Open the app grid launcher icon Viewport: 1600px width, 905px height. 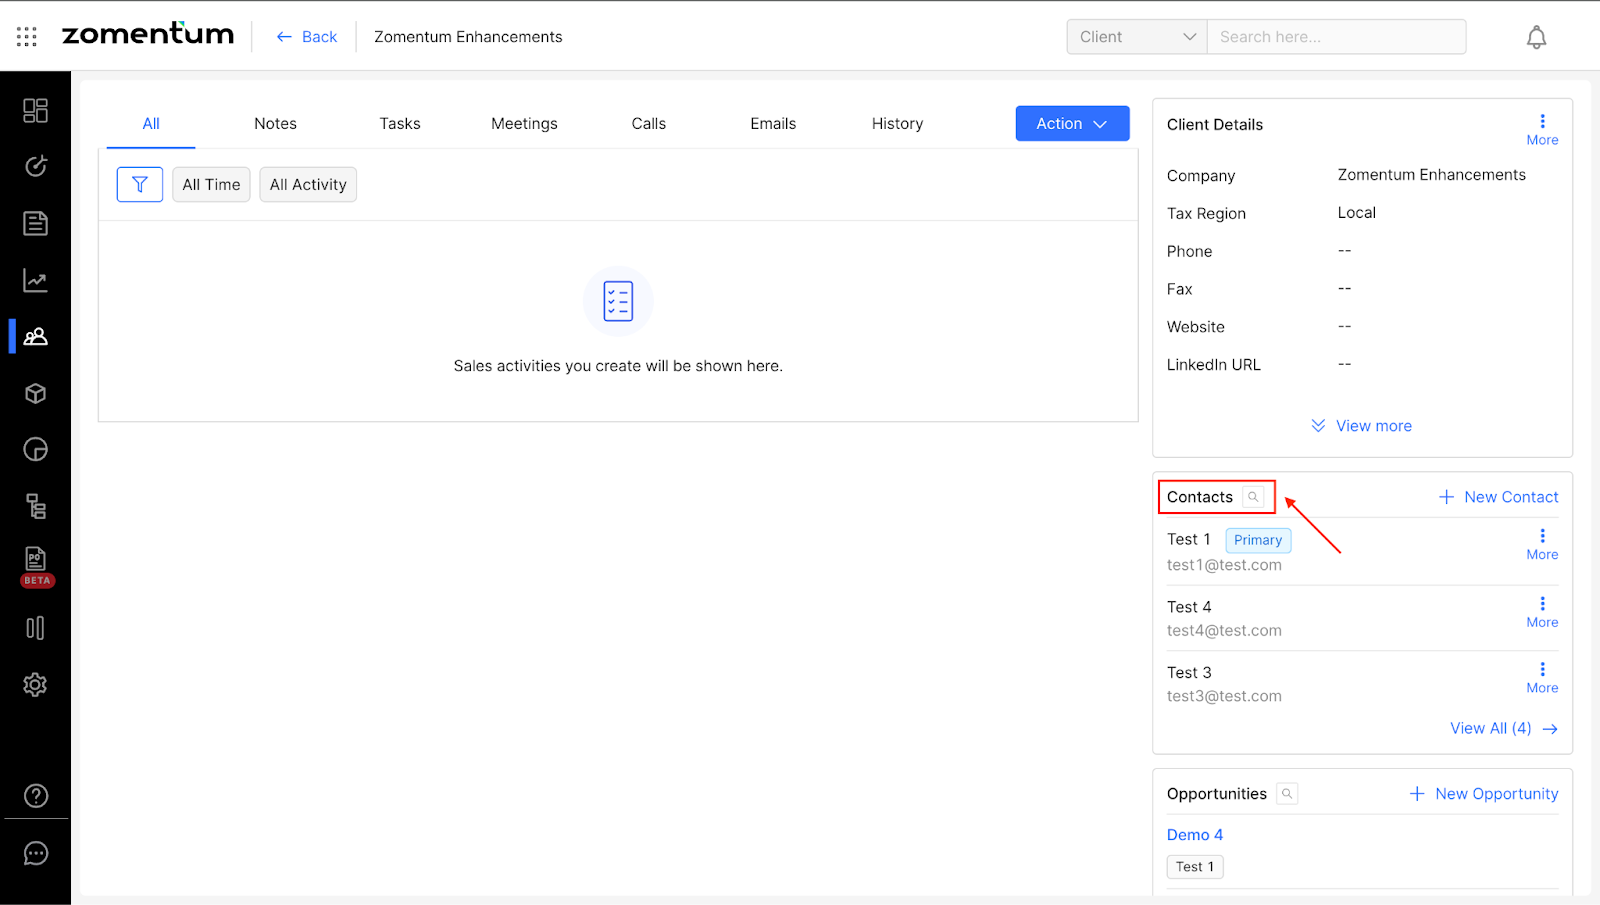pos(27,37)
